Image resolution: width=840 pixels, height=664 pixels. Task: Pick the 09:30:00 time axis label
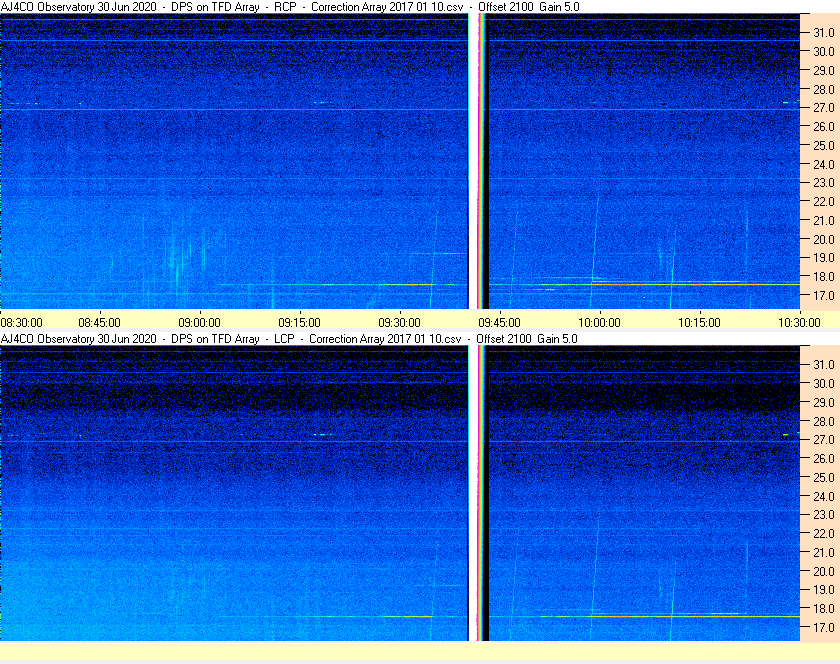[x=400, y=323]
